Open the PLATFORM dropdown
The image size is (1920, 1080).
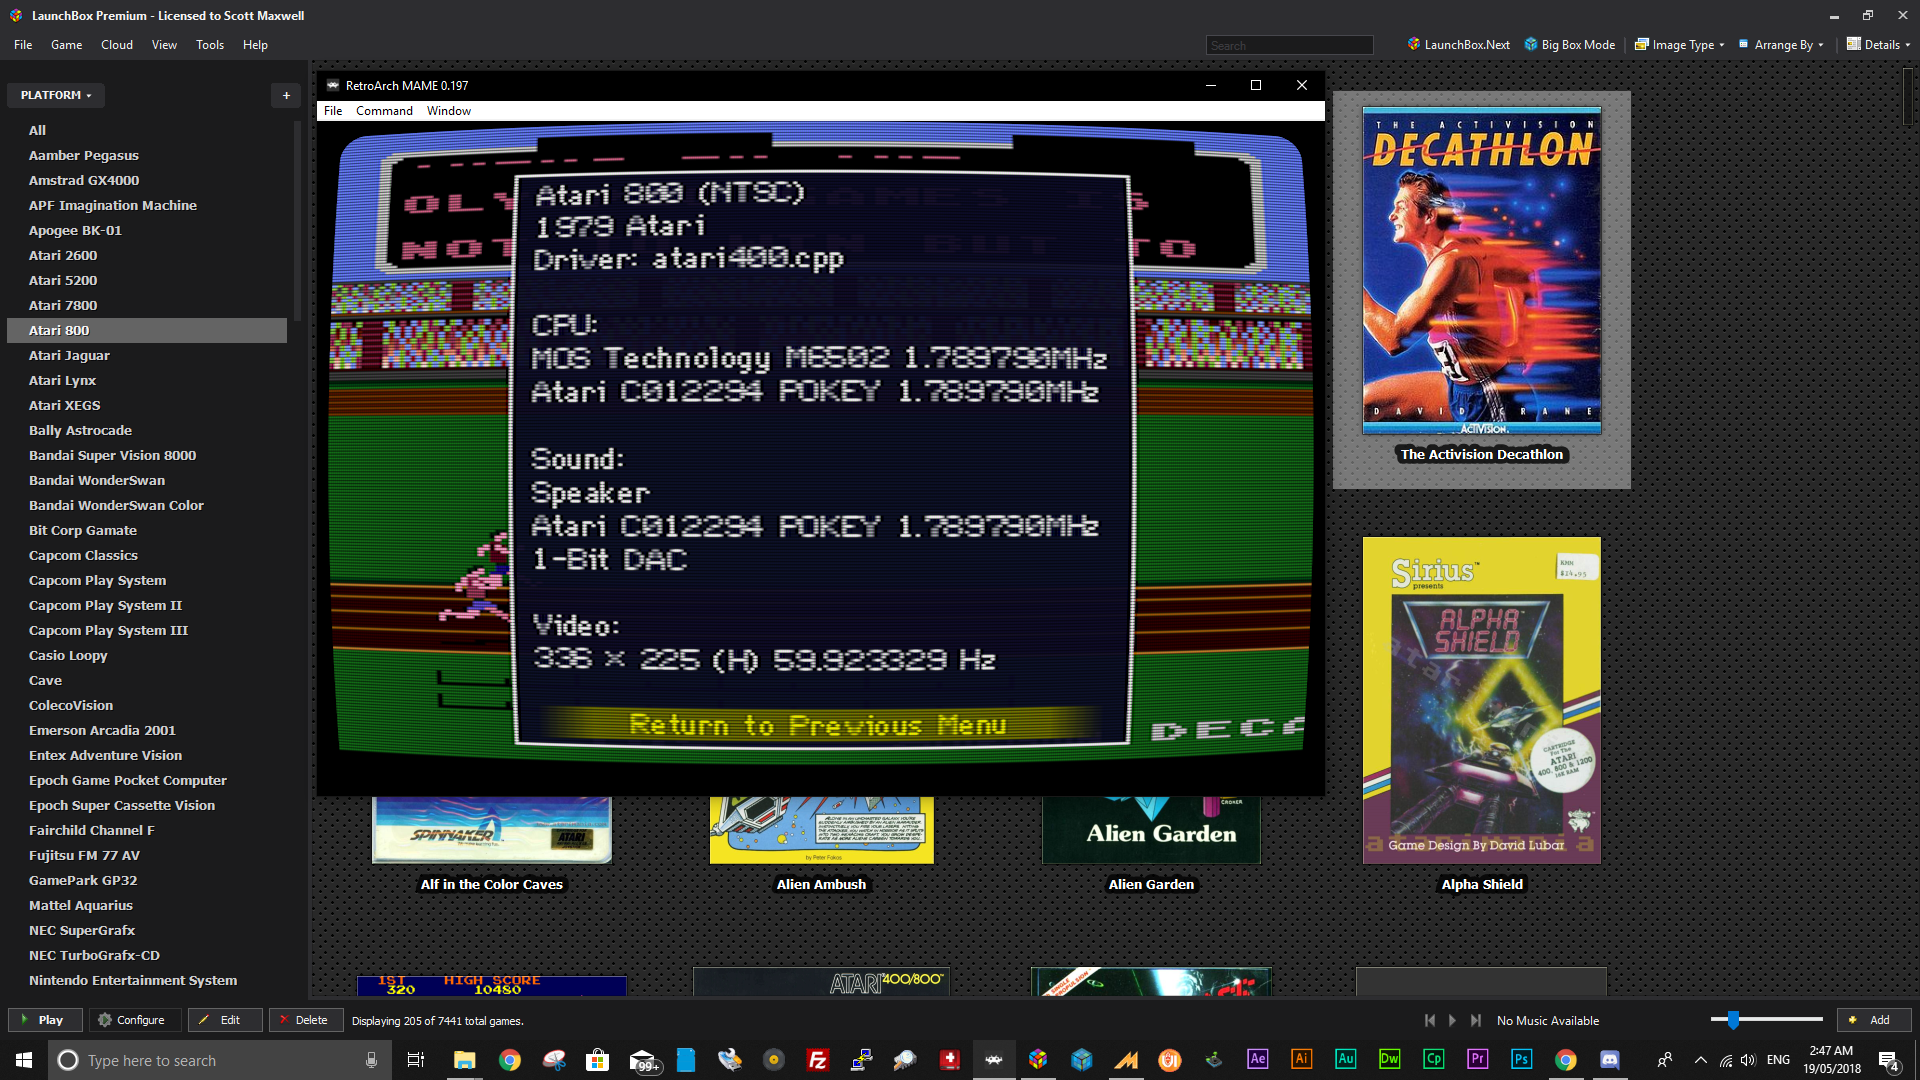(x=56, y=95)
